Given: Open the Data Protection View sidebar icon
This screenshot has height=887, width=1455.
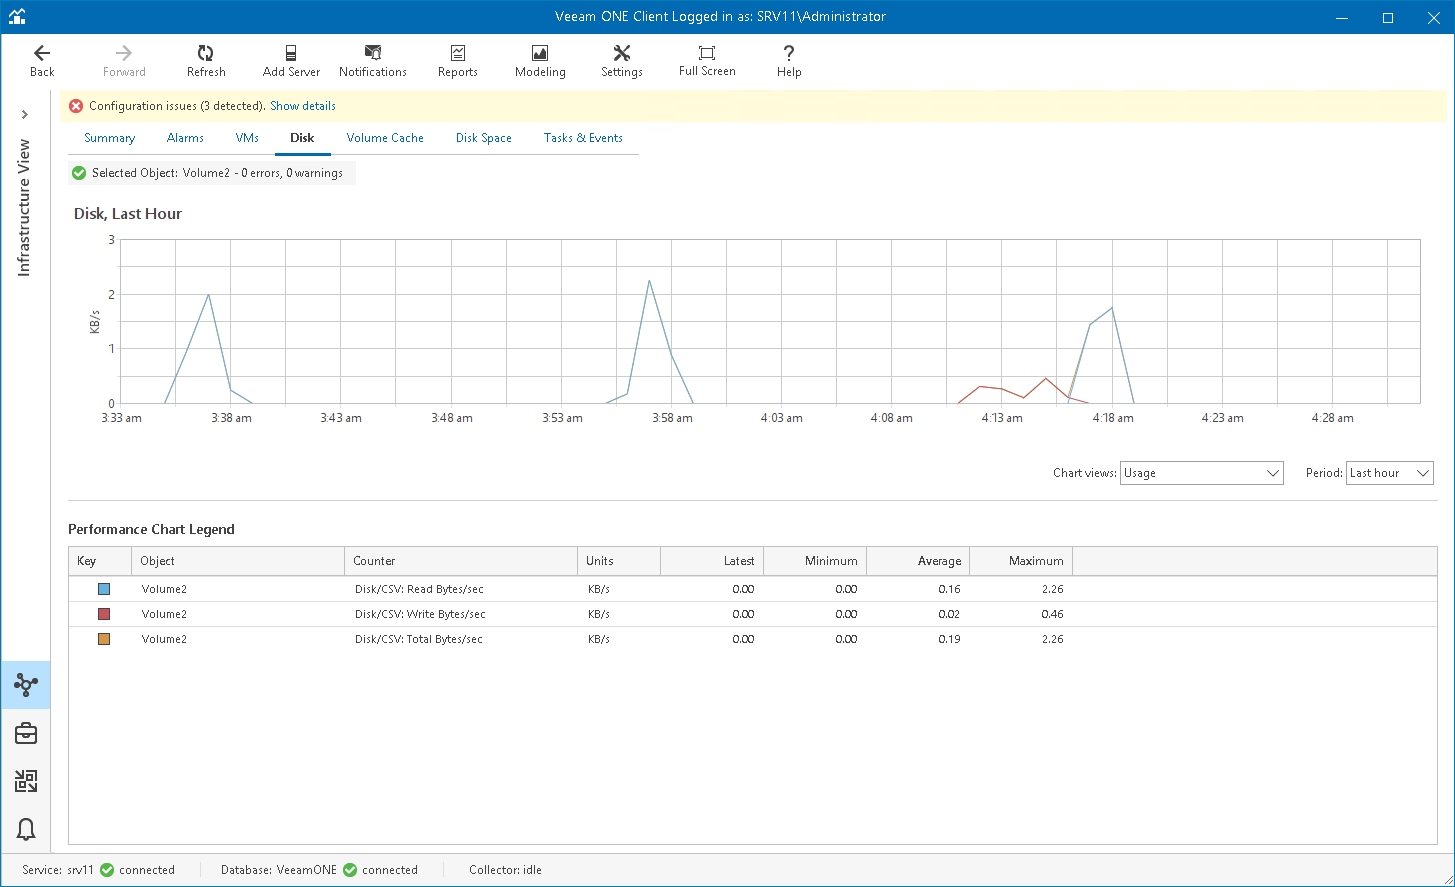Looking at the screenshot, I should click(26, 781).
